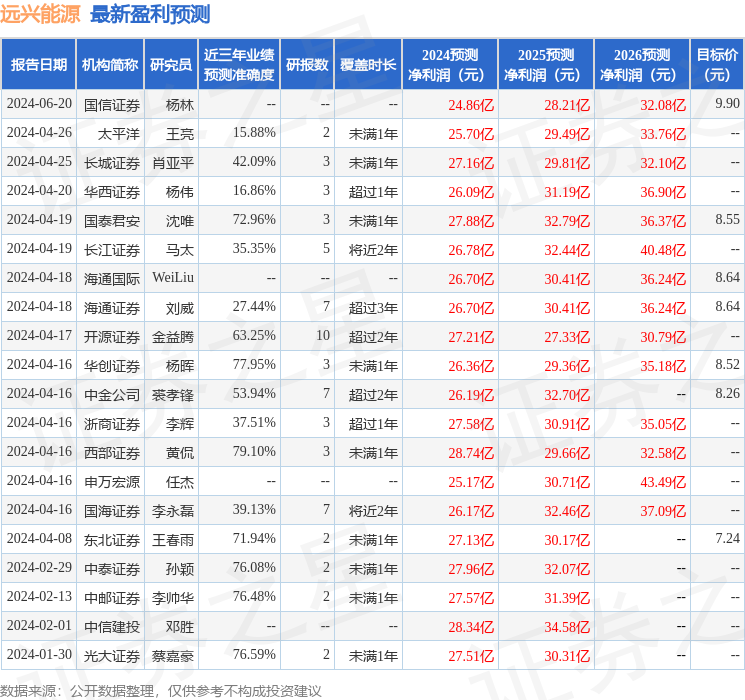Select the 长江证券 cell

pyautogui.click(x=112, y=250)
